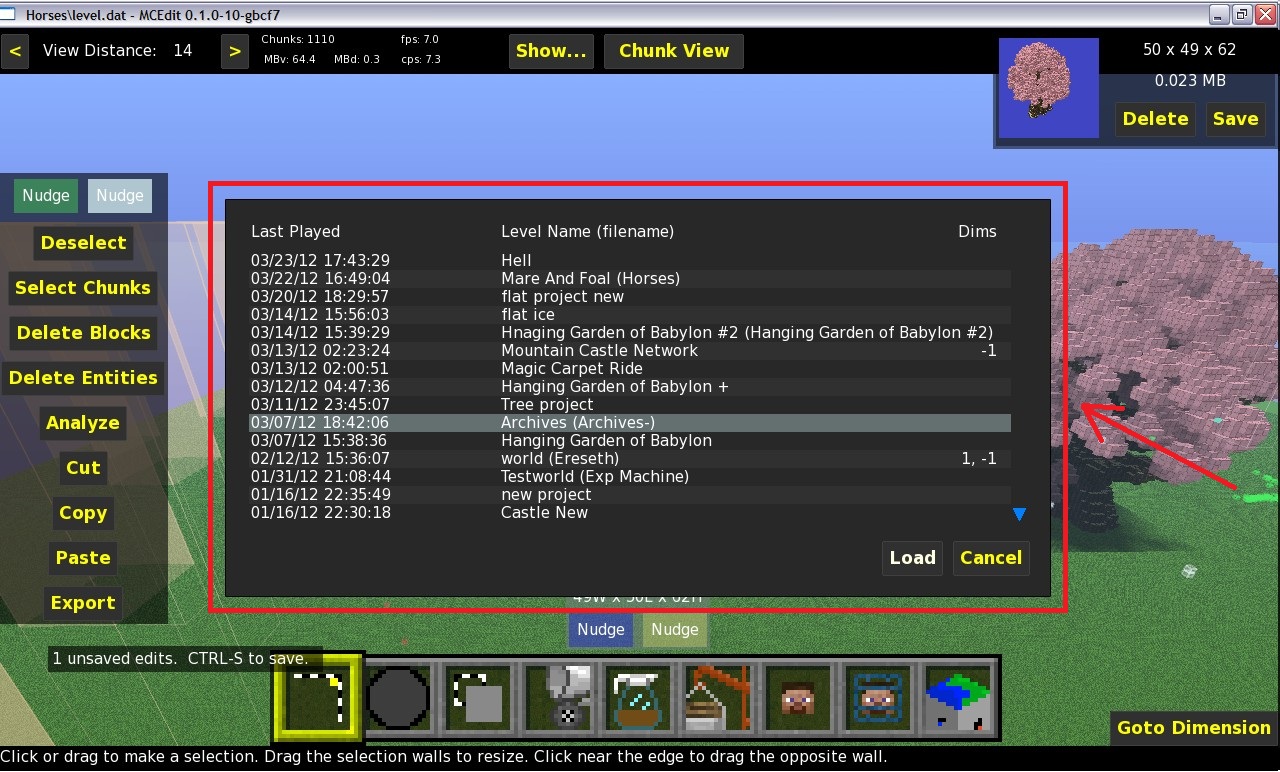Increase view distance with right arrow
The height and width of the screenshot is (772, 1280).
(234, 51)
